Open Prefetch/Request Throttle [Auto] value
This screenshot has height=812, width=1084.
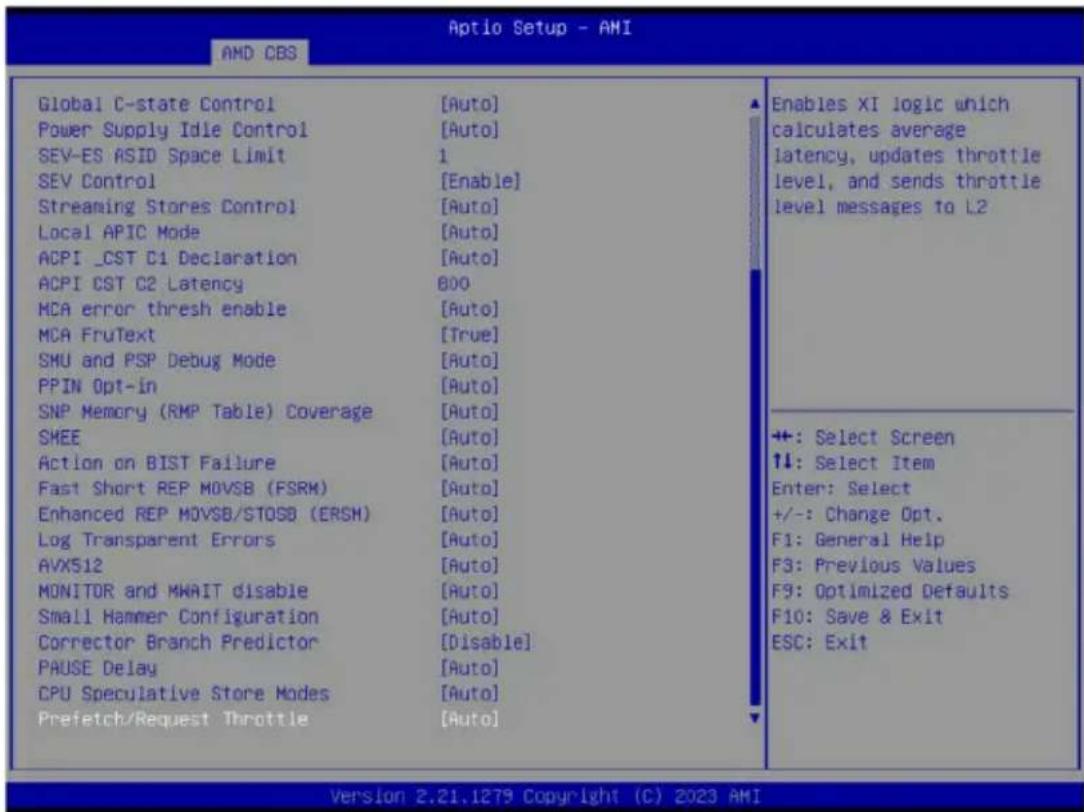click(469, 719)
